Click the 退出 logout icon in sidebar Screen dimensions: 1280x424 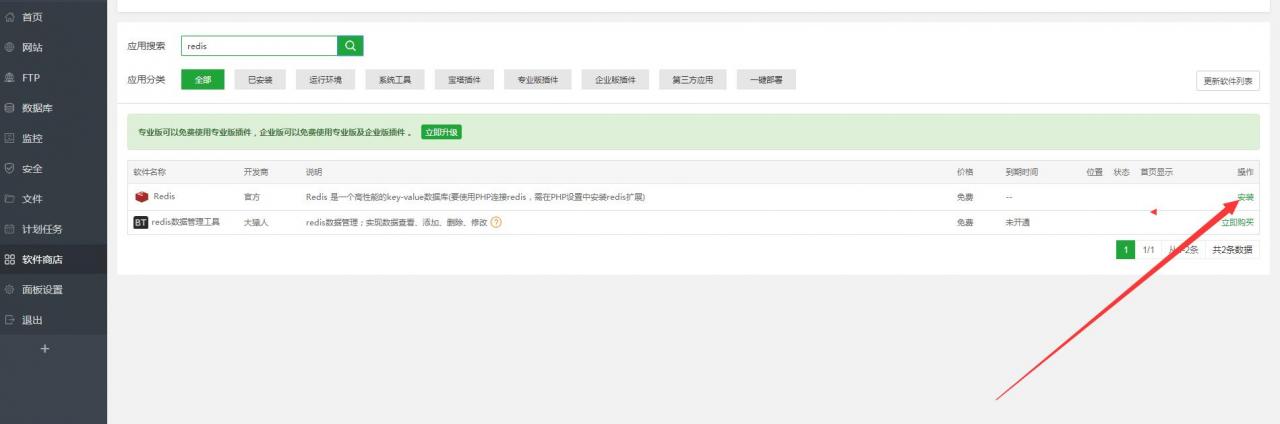pyautogui.click(x=10, y=320)
